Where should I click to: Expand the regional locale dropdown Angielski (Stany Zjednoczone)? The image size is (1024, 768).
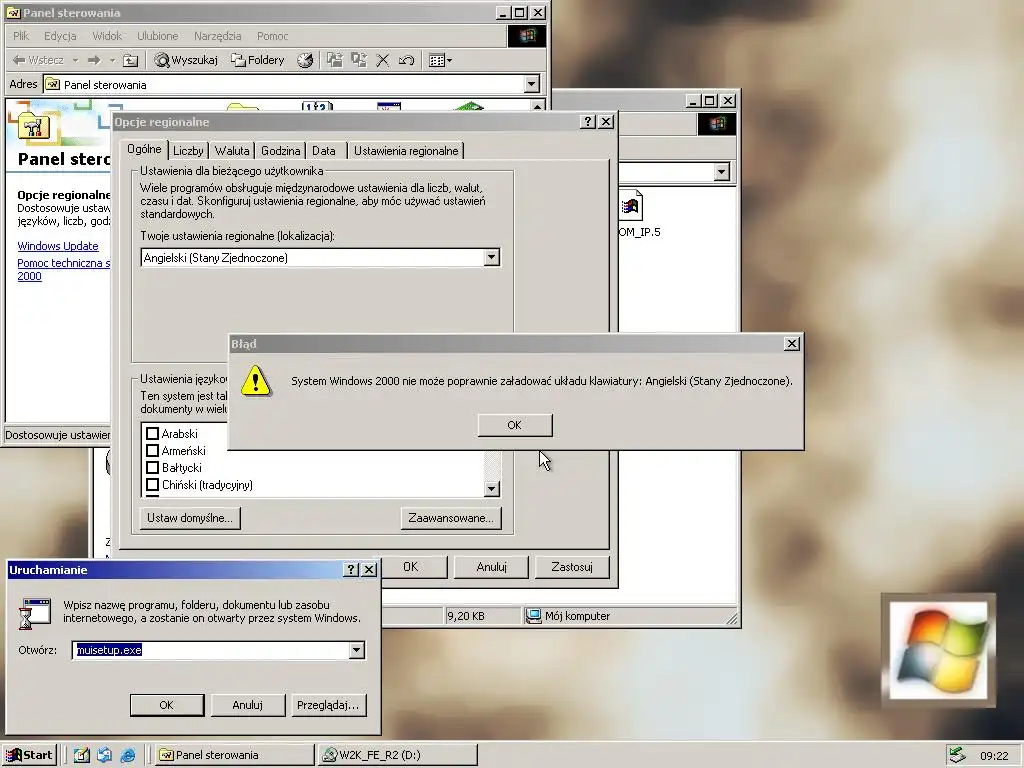coord(492,257)
